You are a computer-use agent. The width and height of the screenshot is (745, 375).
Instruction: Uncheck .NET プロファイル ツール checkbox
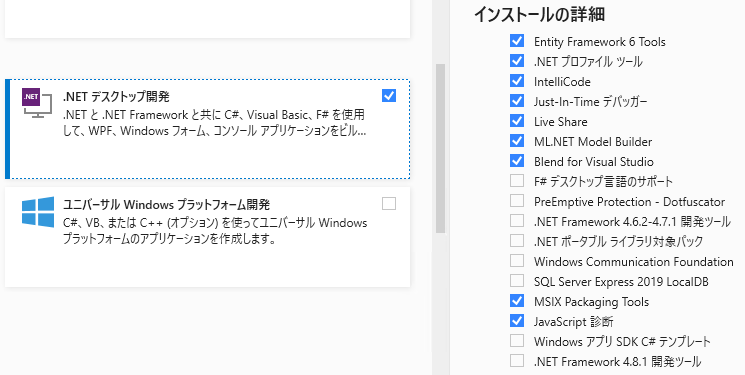point(517,61)
